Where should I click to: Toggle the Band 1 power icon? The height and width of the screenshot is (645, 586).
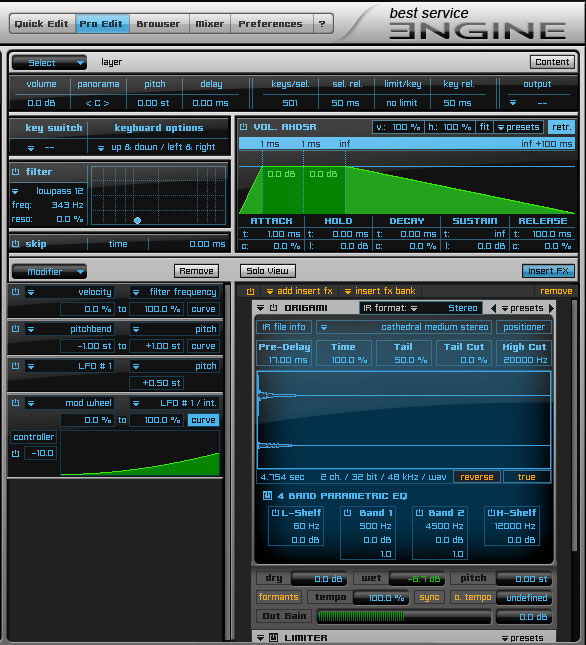(x=347, y=513)
